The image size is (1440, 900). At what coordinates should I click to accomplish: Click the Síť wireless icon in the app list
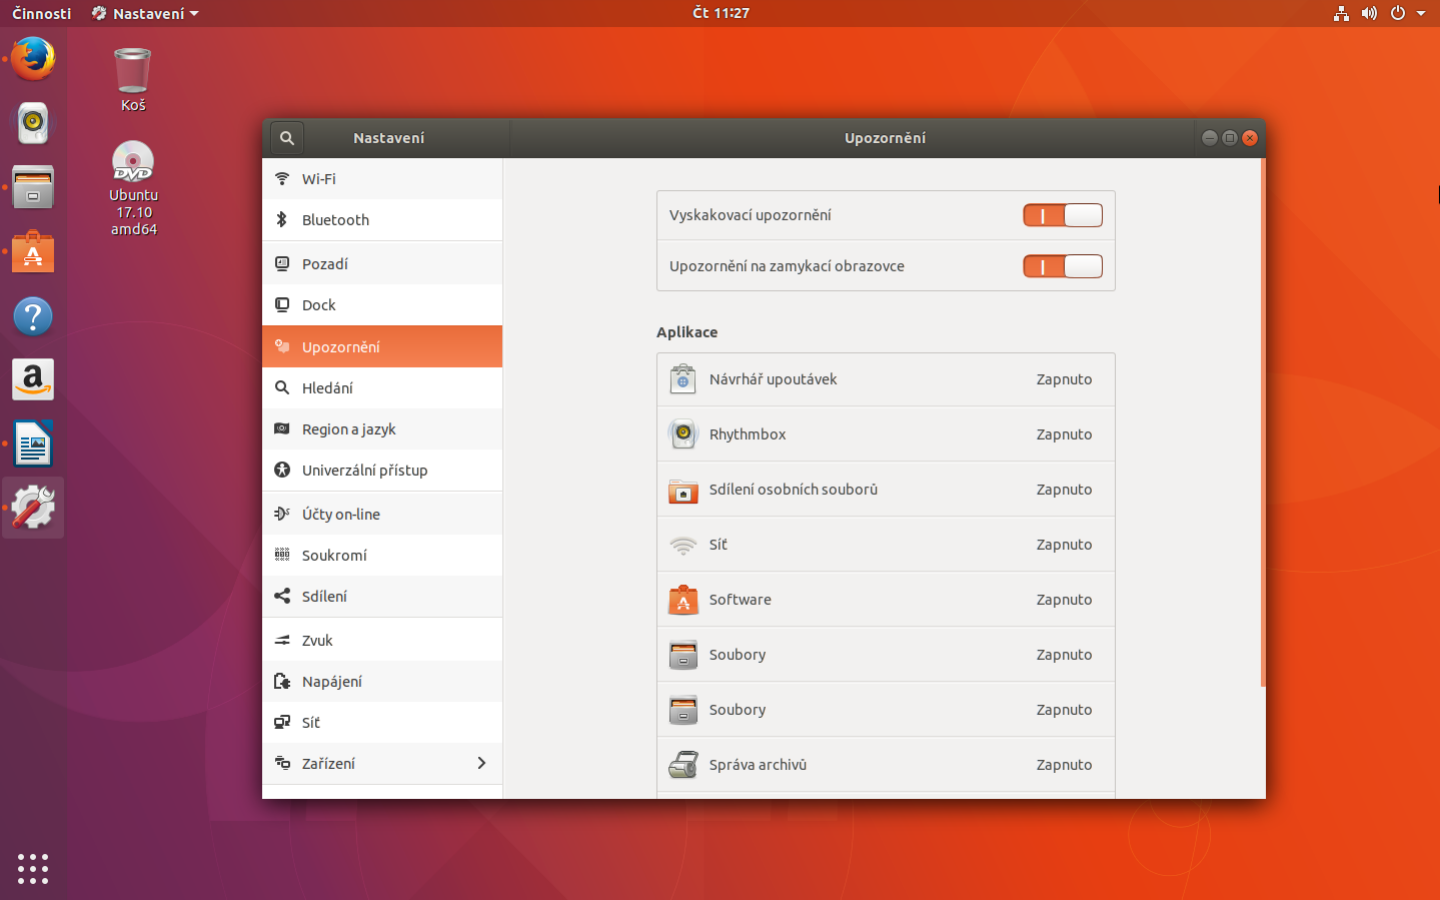tap(683, 544)
